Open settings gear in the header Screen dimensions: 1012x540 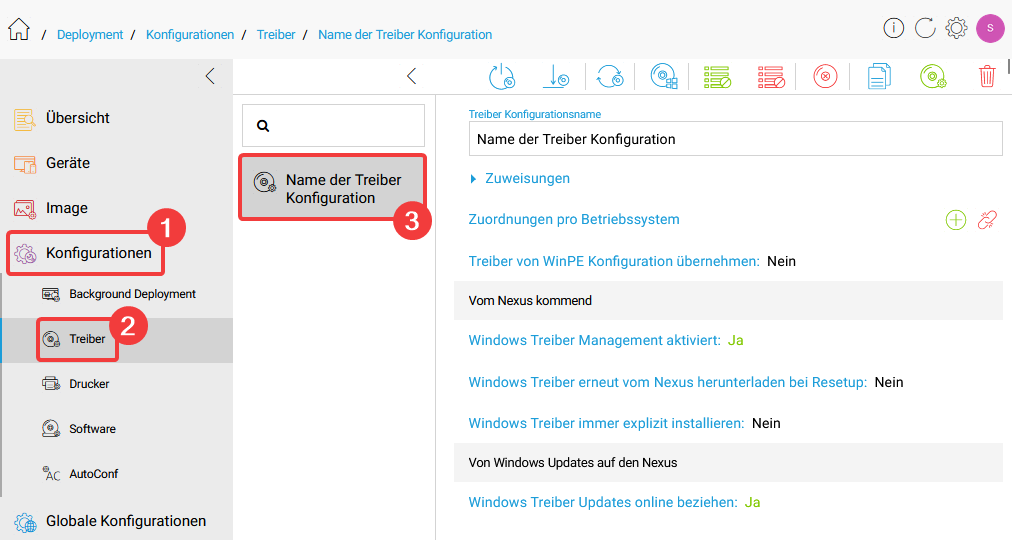point(956,28)
